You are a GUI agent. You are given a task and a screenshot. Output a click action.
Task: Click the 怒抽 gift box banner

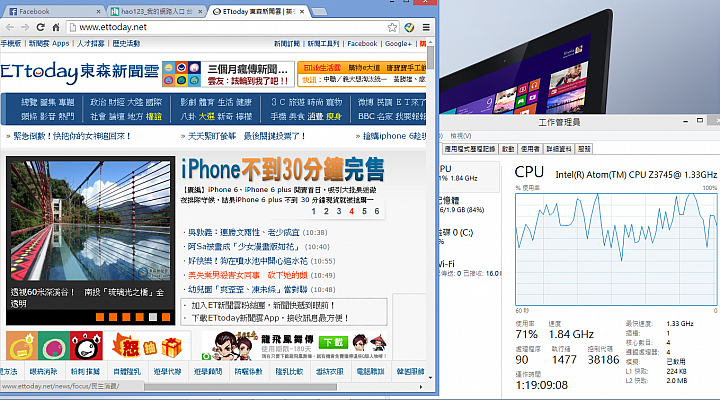coord(147,345)
